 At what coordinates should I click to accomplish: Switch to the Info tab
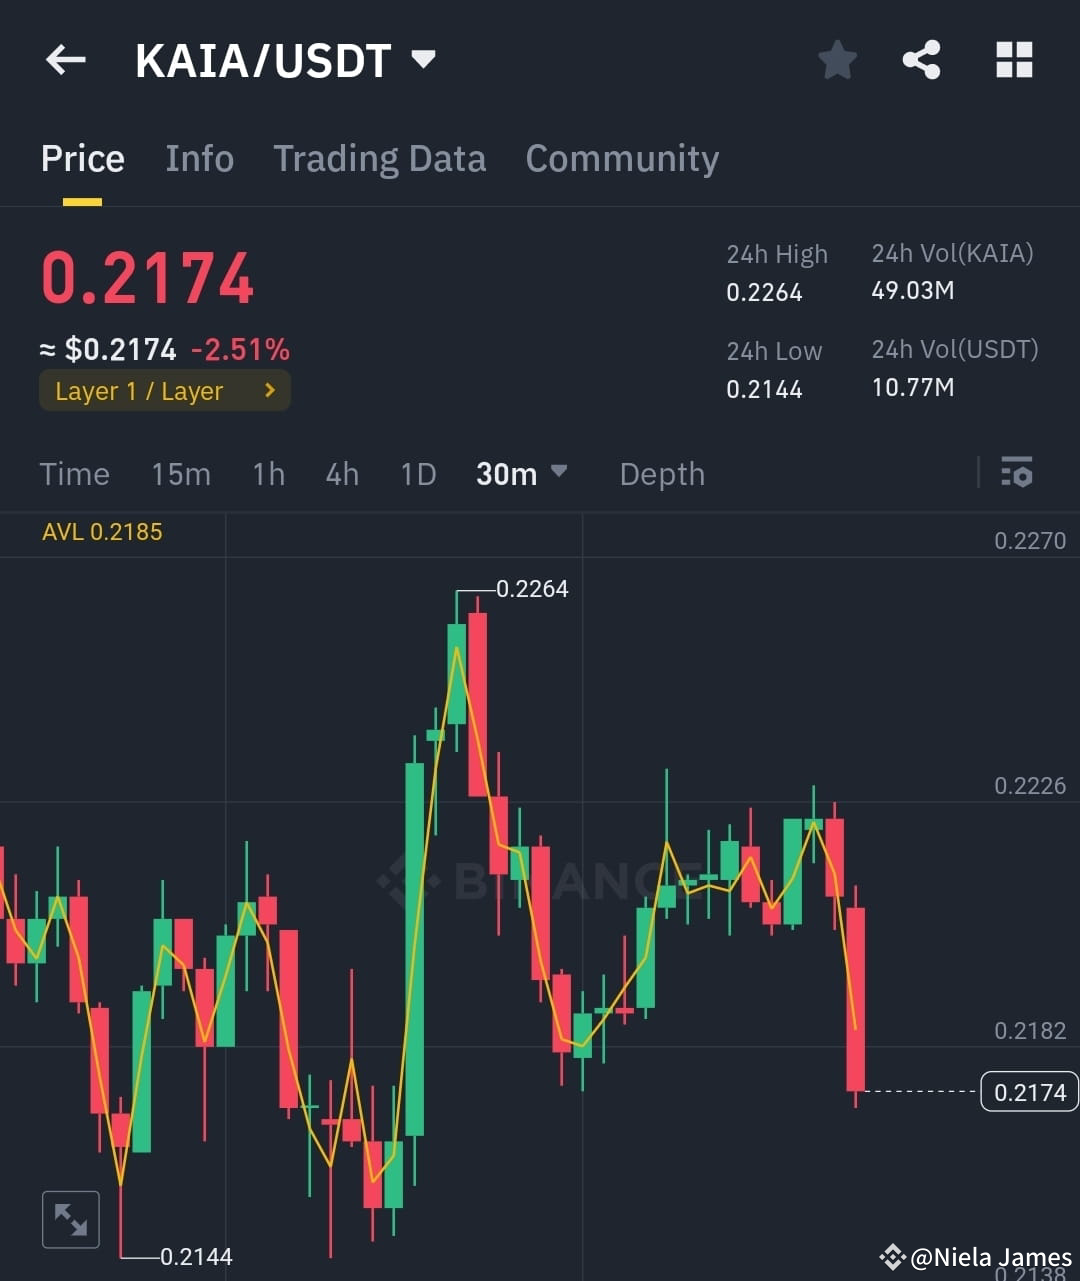pyautogui.click(x=199, y=158)
